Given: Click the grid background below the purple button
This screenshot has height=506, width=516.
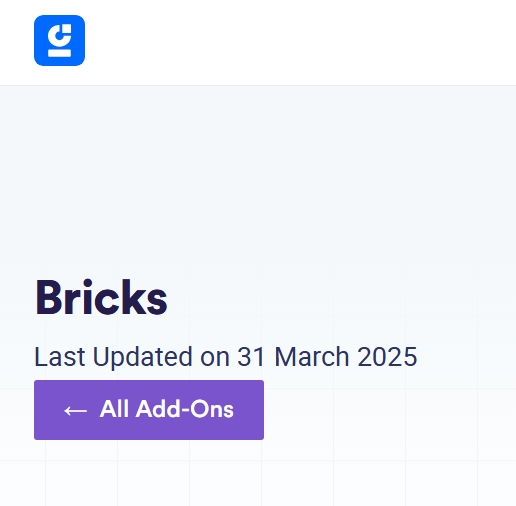Looking at the screenshot, I should click(258, 473).
